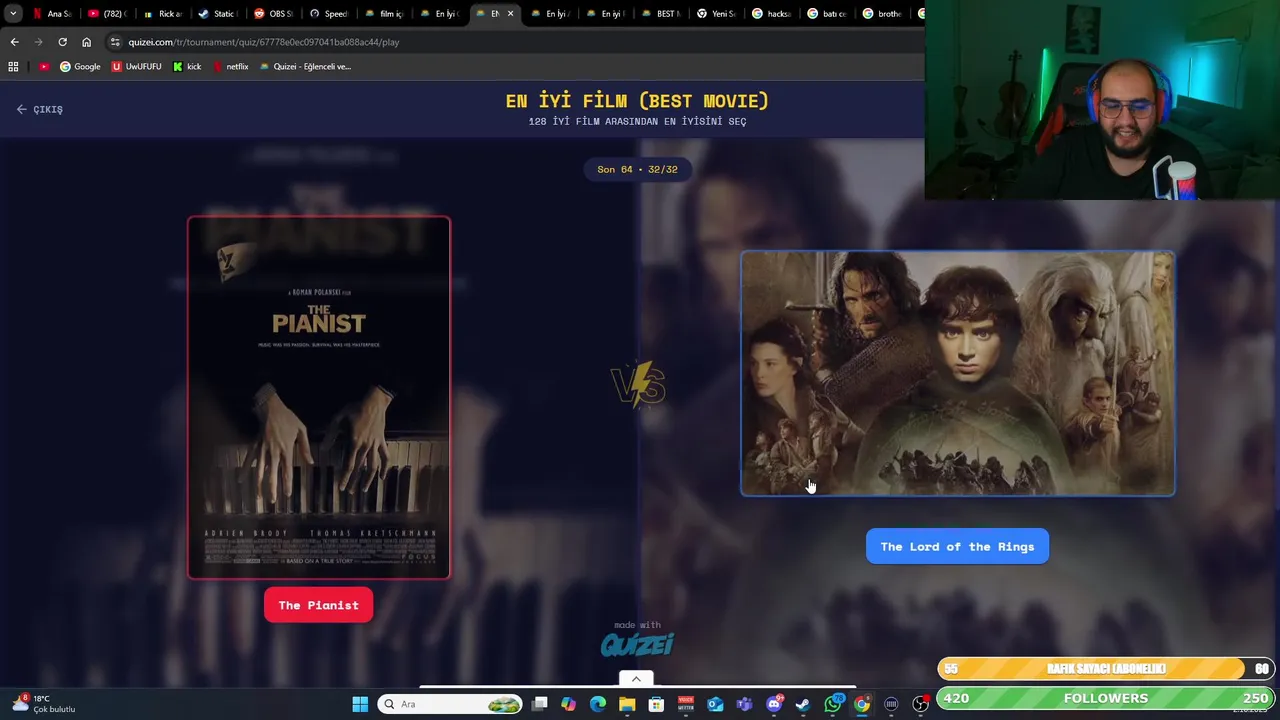1280x720 pixels.
Task: Open Outlook from the taskbar
Action: coord(715,704)
